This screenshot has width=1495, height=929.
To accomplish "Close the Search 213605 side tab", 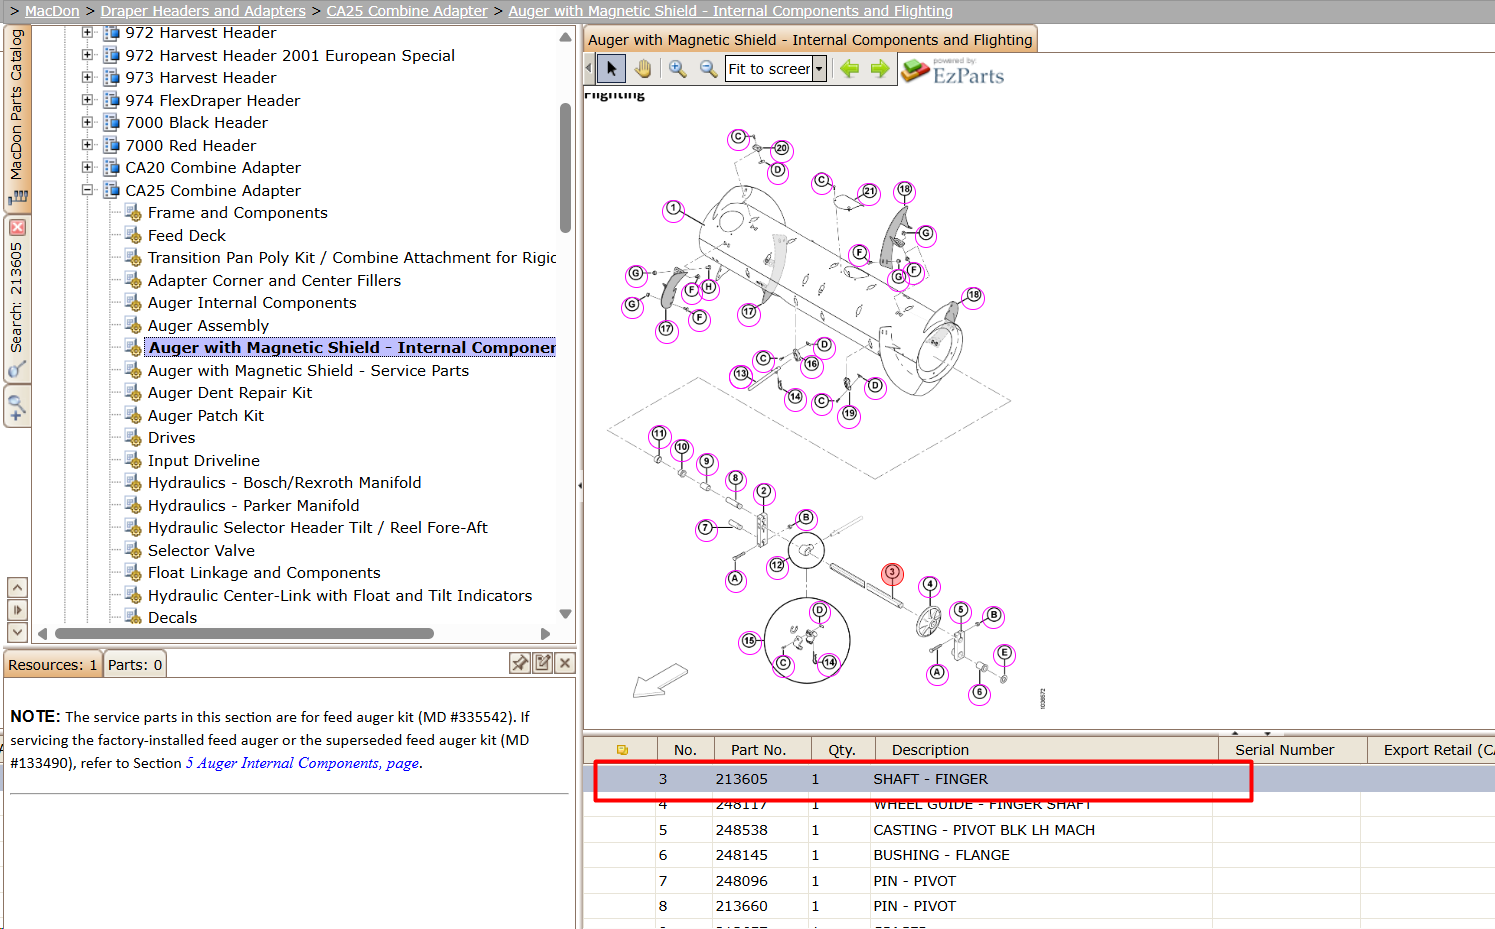I will pyautogui.click(x=17, y=228).
